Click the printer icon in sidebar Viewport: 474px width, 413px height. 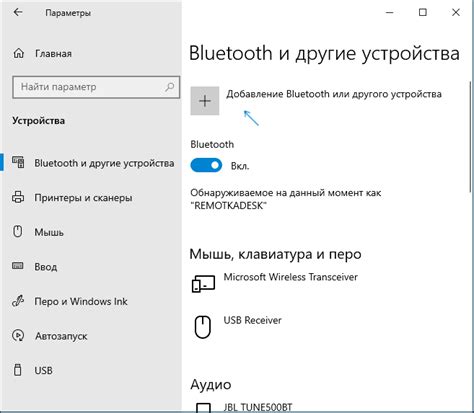[18, 197]
